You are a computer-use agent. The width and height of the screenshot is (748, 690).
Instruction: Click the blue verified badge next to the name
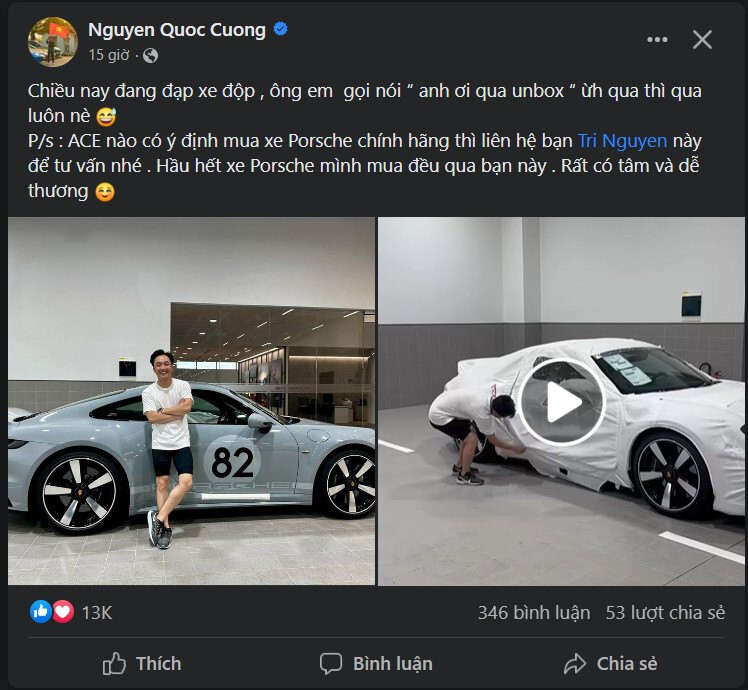281,30
